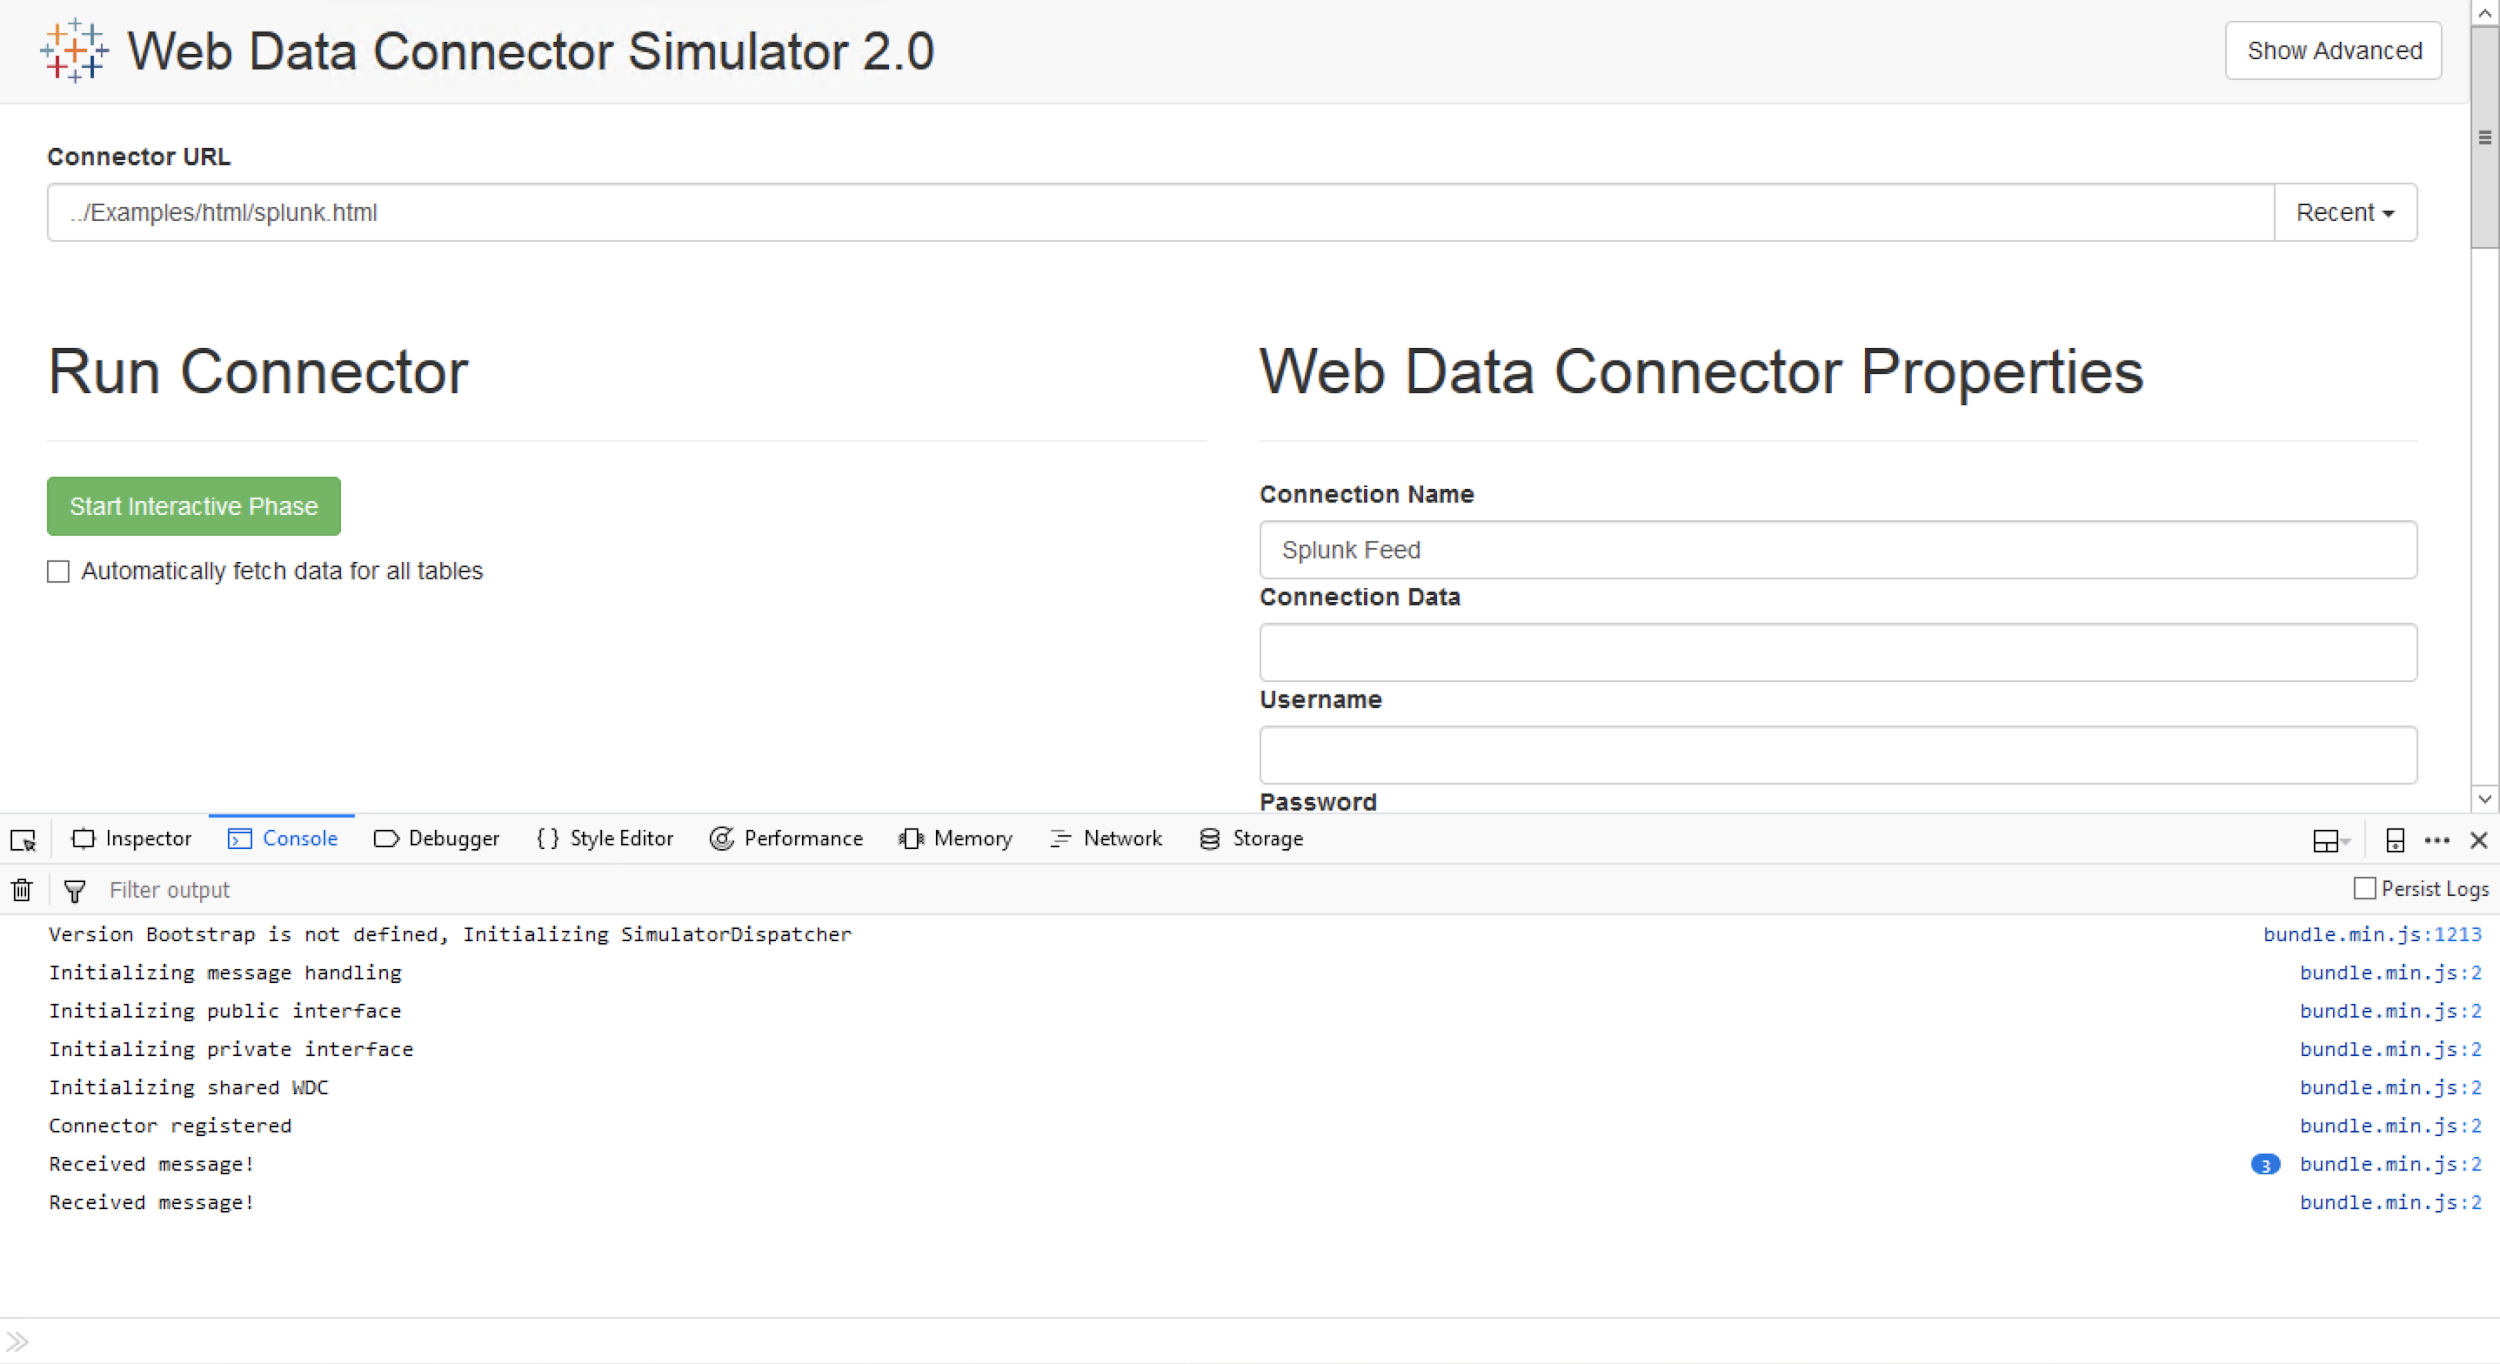
Task: Open the devtools three-dots options menu
Action: 2437,840
